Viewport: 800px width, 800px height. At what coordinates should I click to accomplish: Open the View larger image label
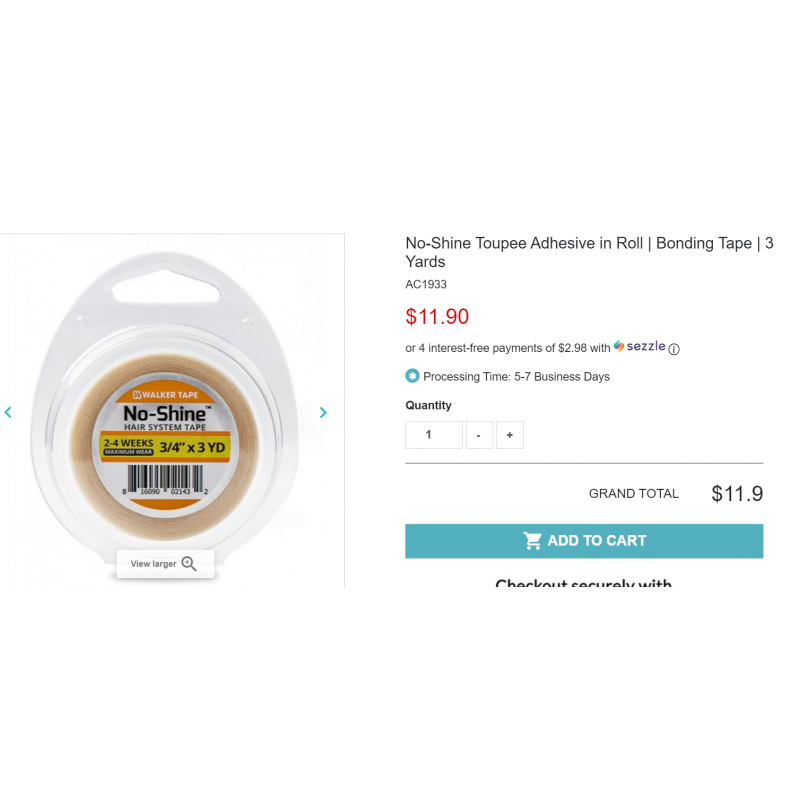pos(153,564)
